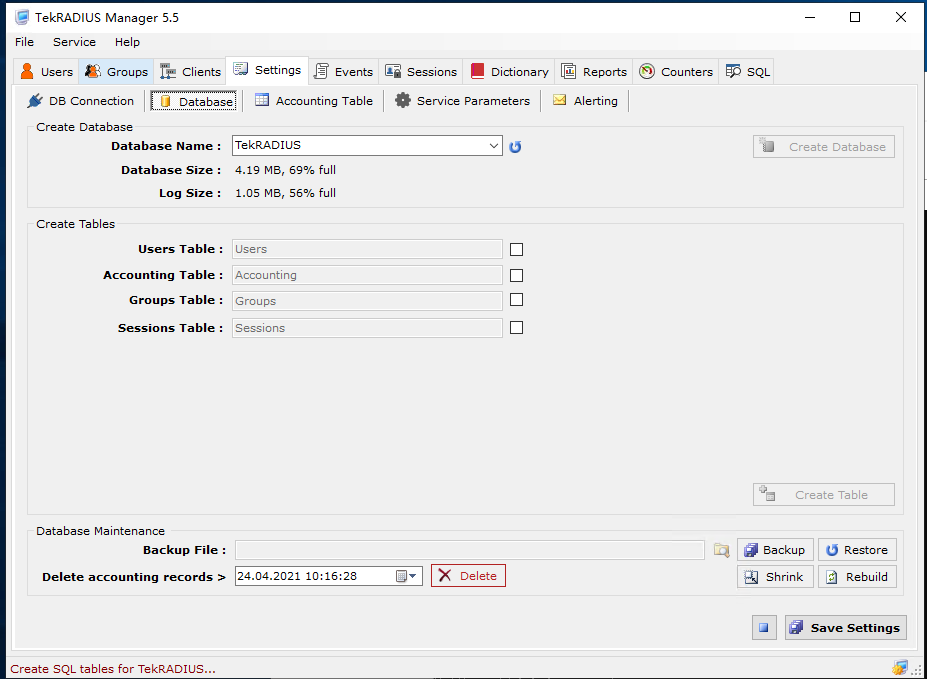Screen dimensions: 927x679
Task: Click the Users table name field
Action: [367, 249]
